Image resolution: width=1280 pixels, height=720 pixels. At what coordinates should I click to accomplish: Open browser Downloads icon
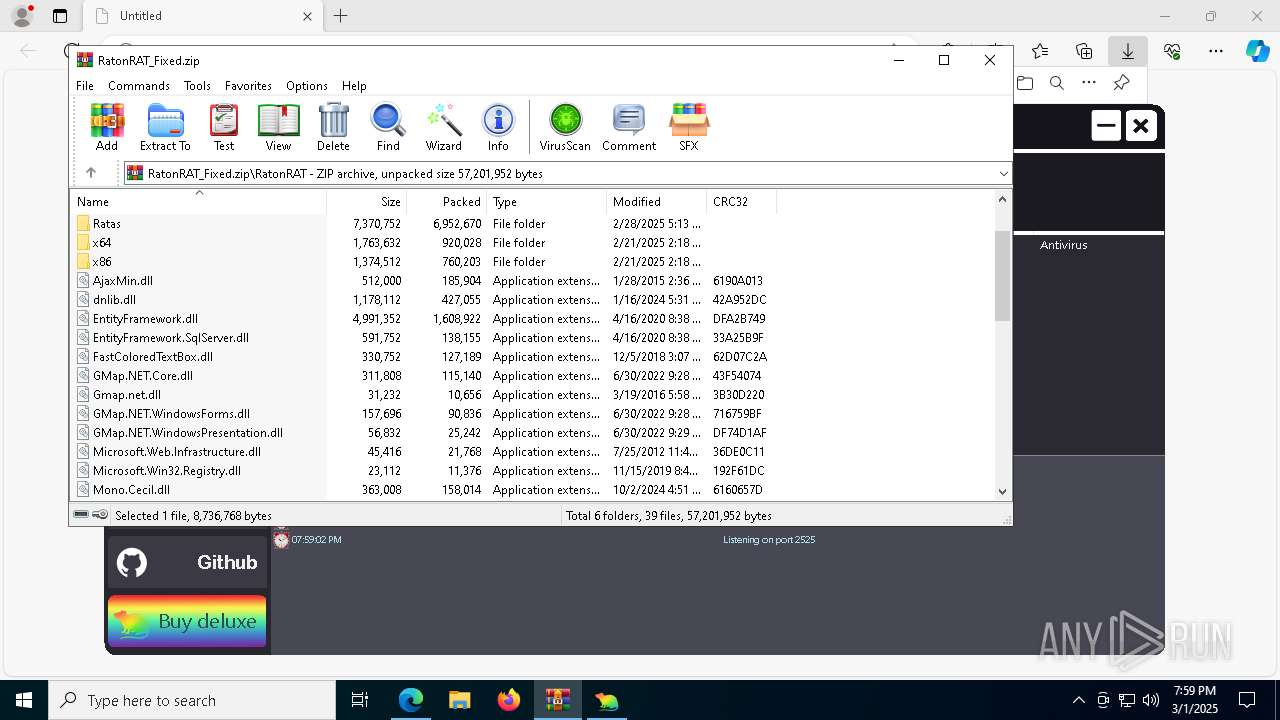pos(1128,51)
